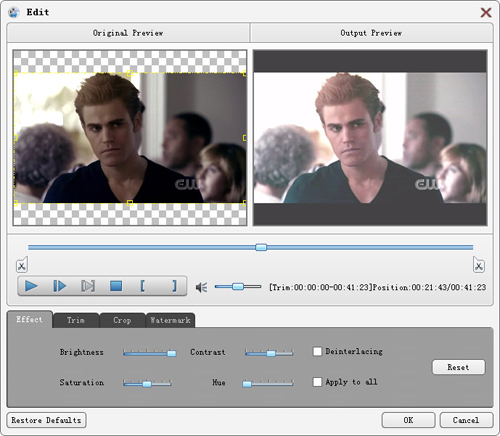The height and width of the screenshot is (436, 500).
Task: Click the Play button
Action: pyautogui.click(x=31, y=286)
